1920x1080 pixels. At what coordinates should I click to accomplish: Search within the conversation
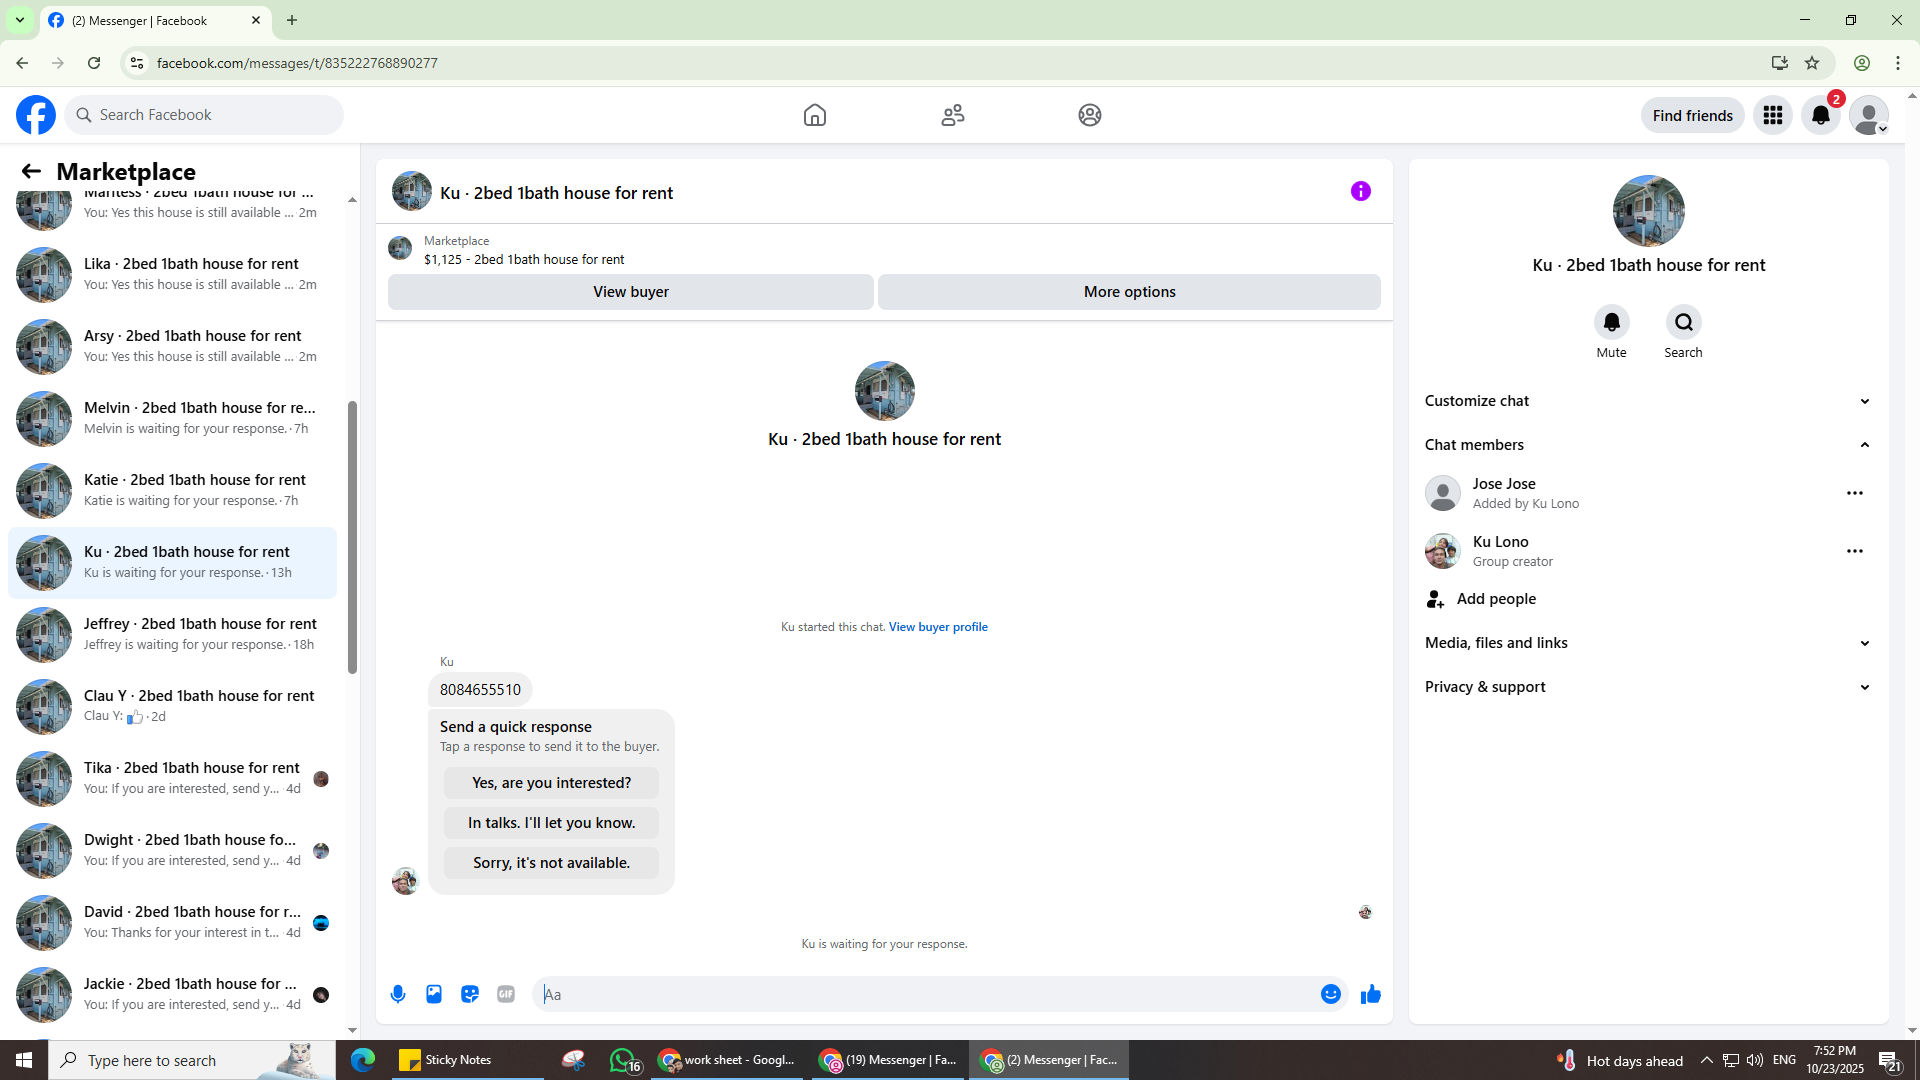pyautogui.click(x=1683, y=322)
